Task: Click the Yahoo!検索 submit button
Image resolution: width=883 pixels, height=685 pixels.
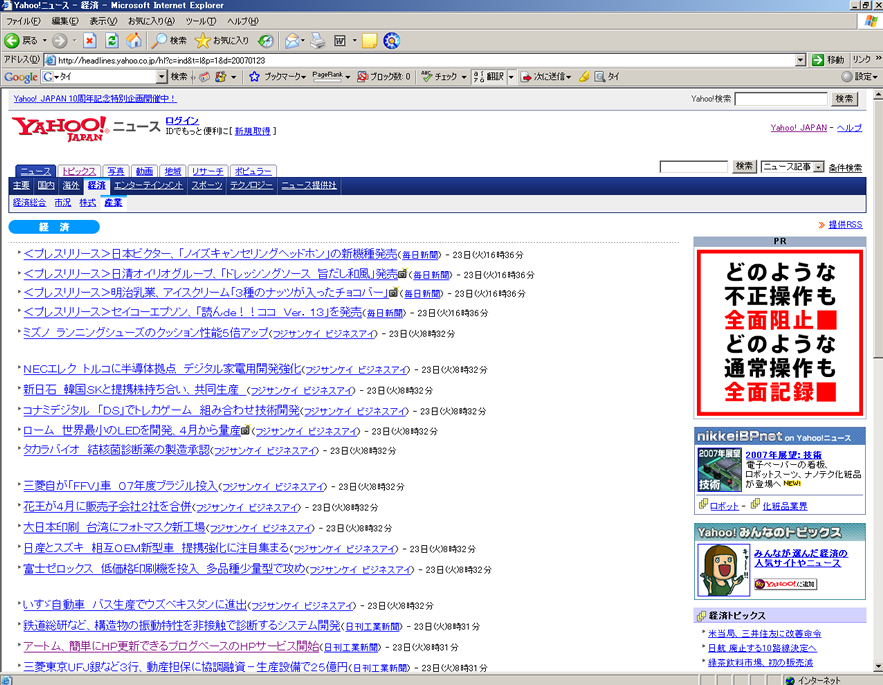Action: (x=844, y=99)
